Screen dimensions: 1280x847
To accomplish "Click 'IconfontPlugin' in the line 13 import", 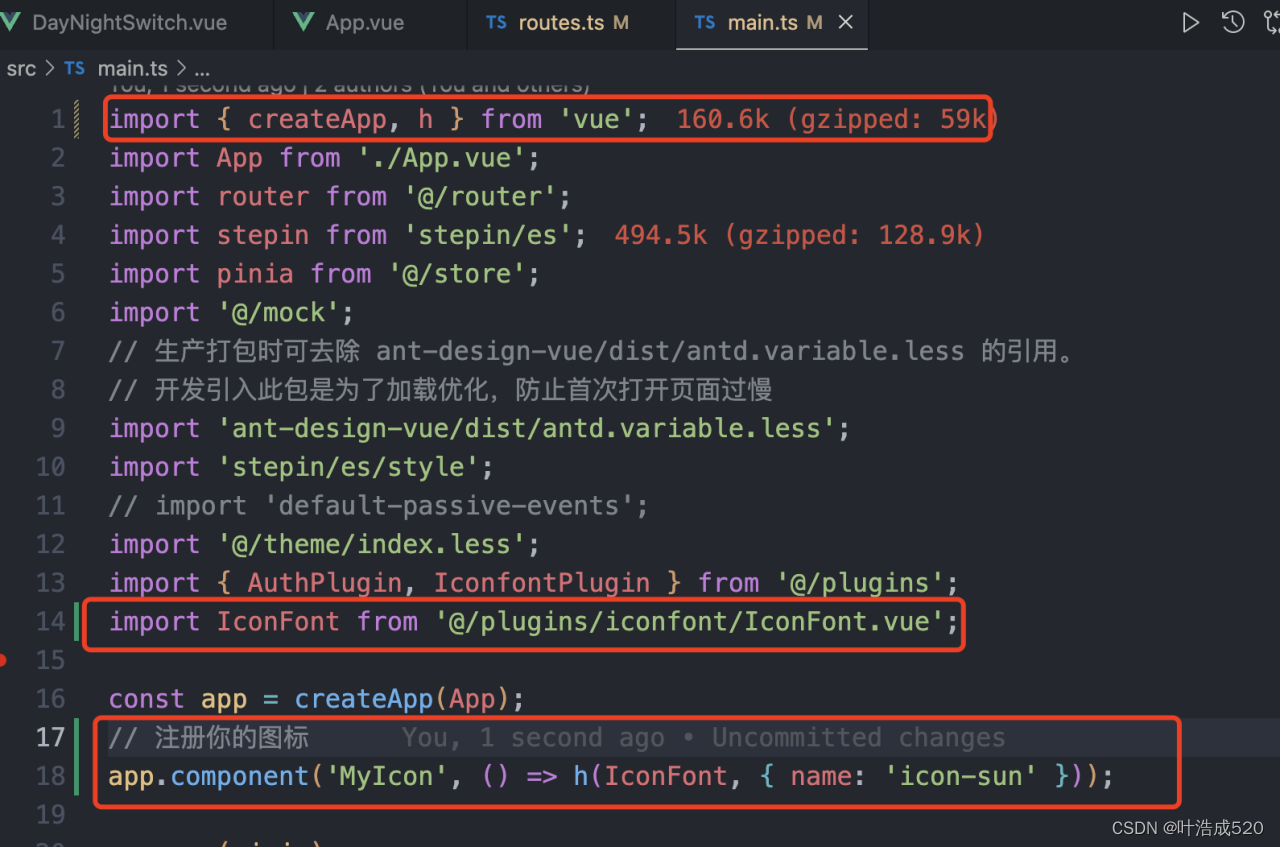I will point(542,583).
